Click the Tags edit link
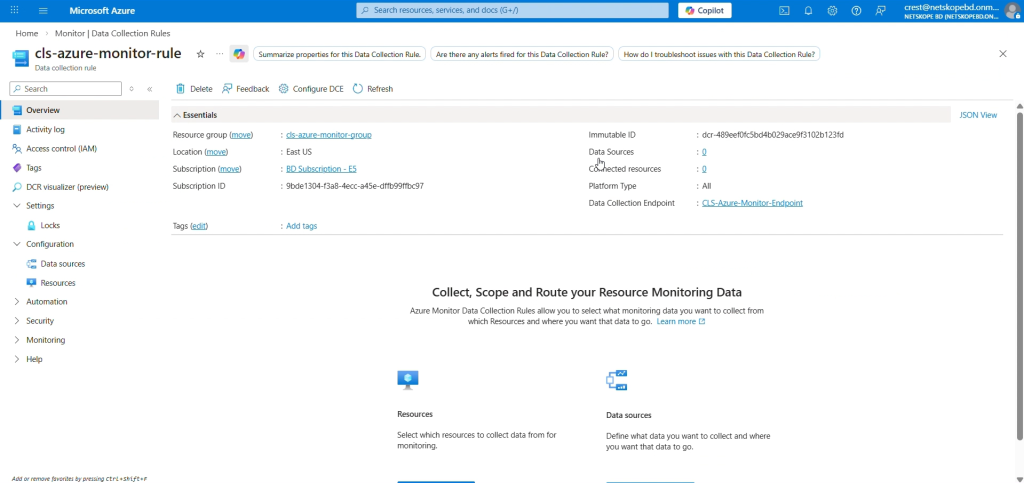 point(199,226)
